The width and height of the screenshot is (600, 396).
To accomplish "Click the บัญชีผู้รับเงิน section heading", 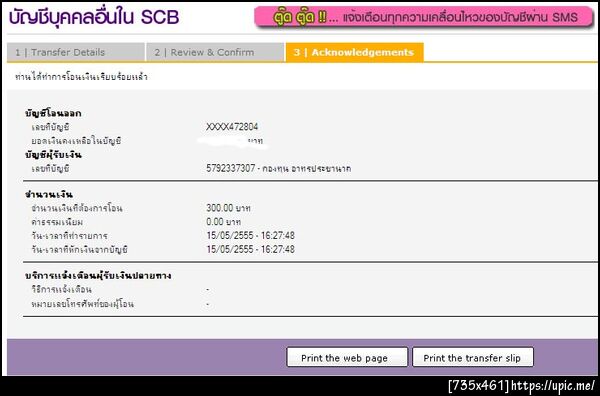I will point(53,155).
